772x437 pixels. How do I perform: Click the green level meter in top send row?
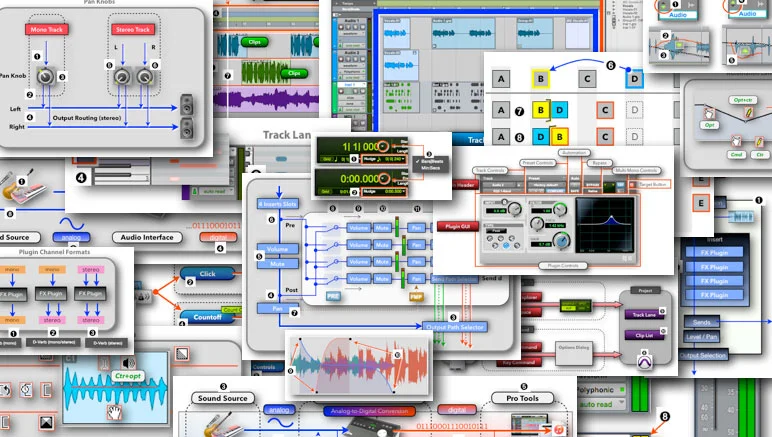(x=397, y=227)
